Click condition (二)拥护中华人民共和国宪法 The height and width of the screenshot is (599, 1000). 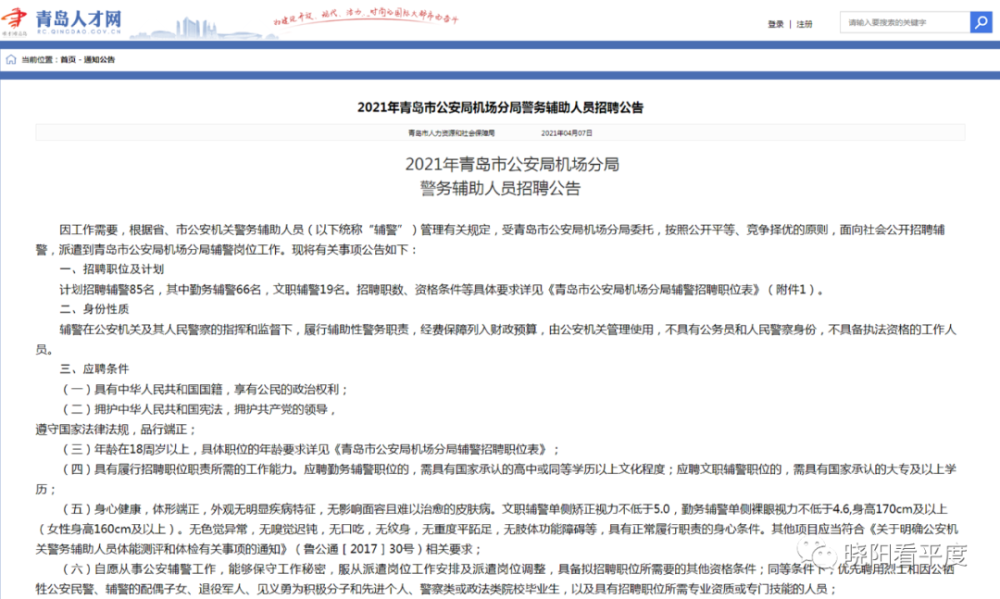coord(198,409)
